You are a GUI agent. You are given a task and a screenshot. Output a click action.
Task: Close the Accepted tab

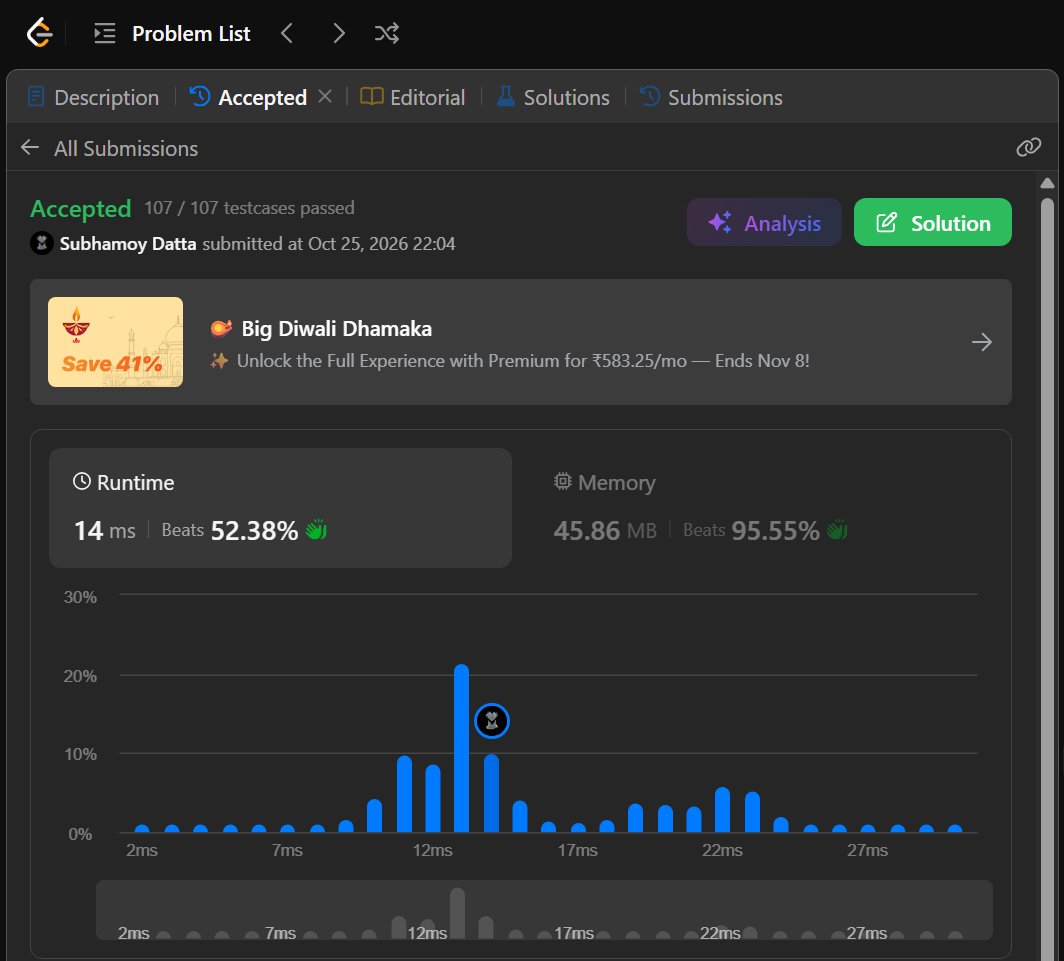(x=325, y=96)
